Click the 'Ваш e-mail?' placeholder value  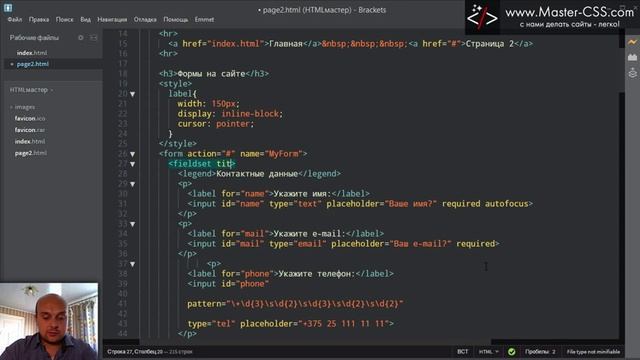[x=420, y=244]
